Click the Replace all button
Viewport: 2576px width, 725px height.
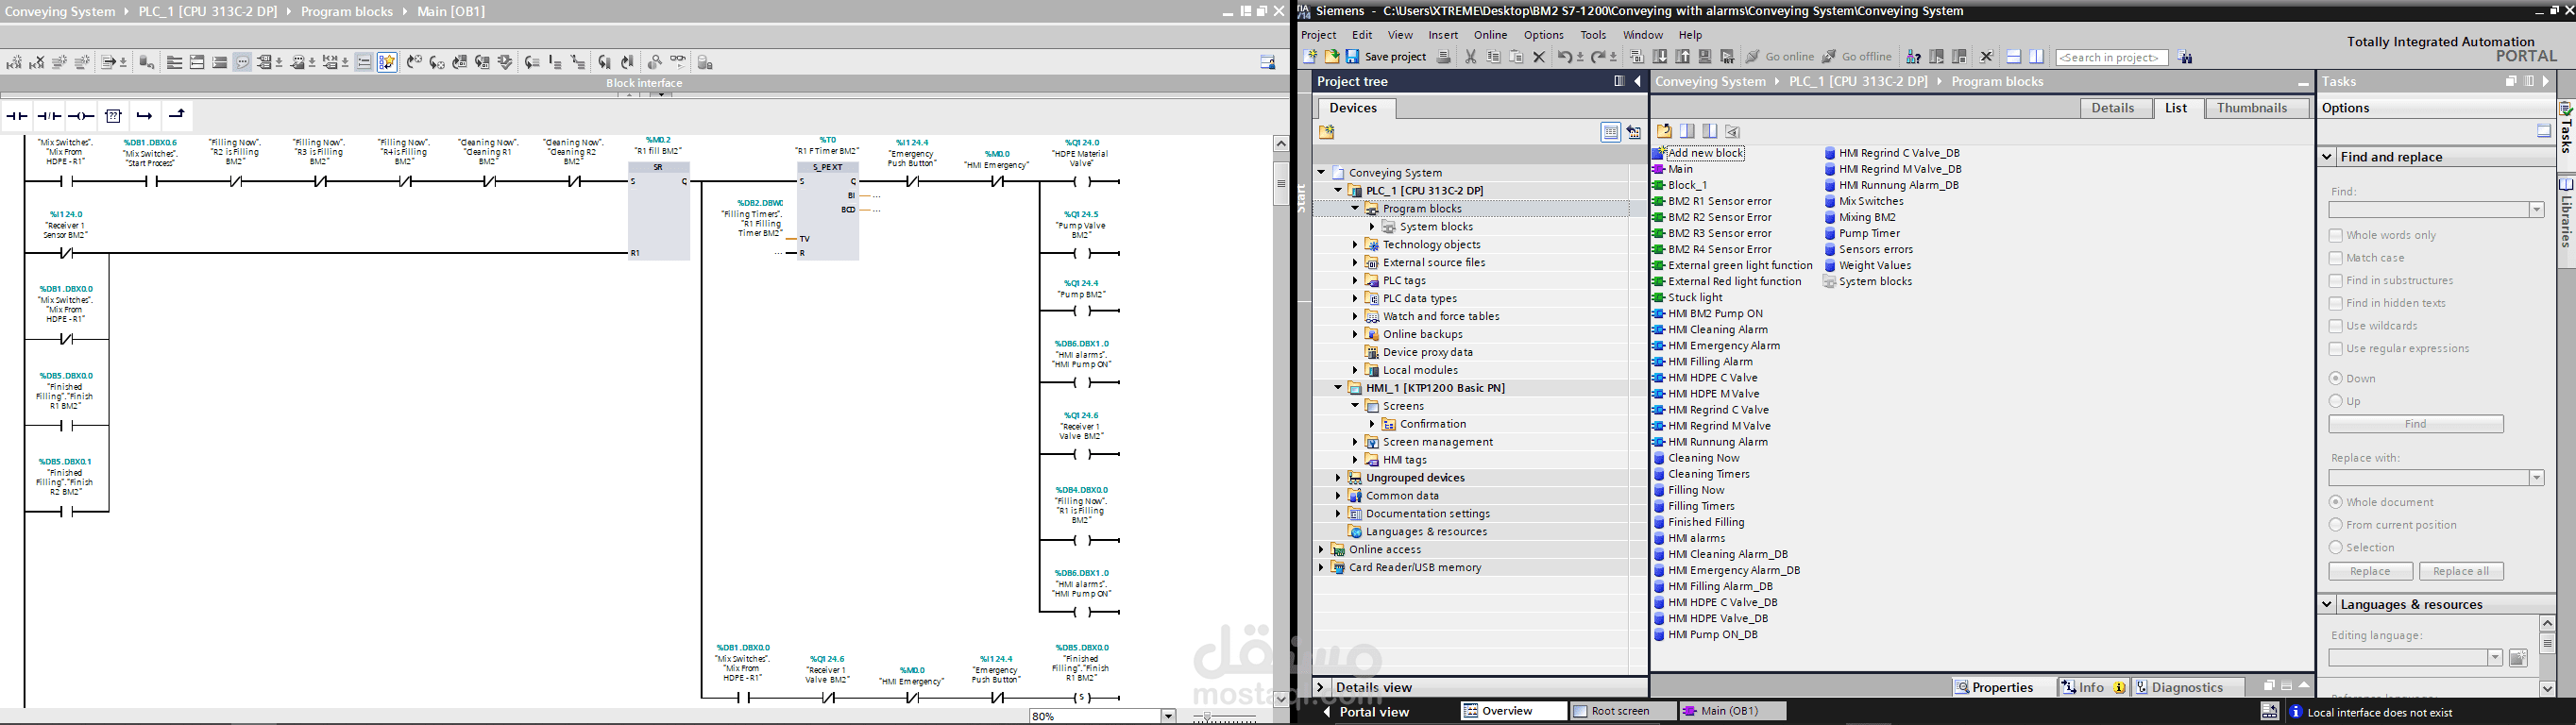coord(2460,571)
